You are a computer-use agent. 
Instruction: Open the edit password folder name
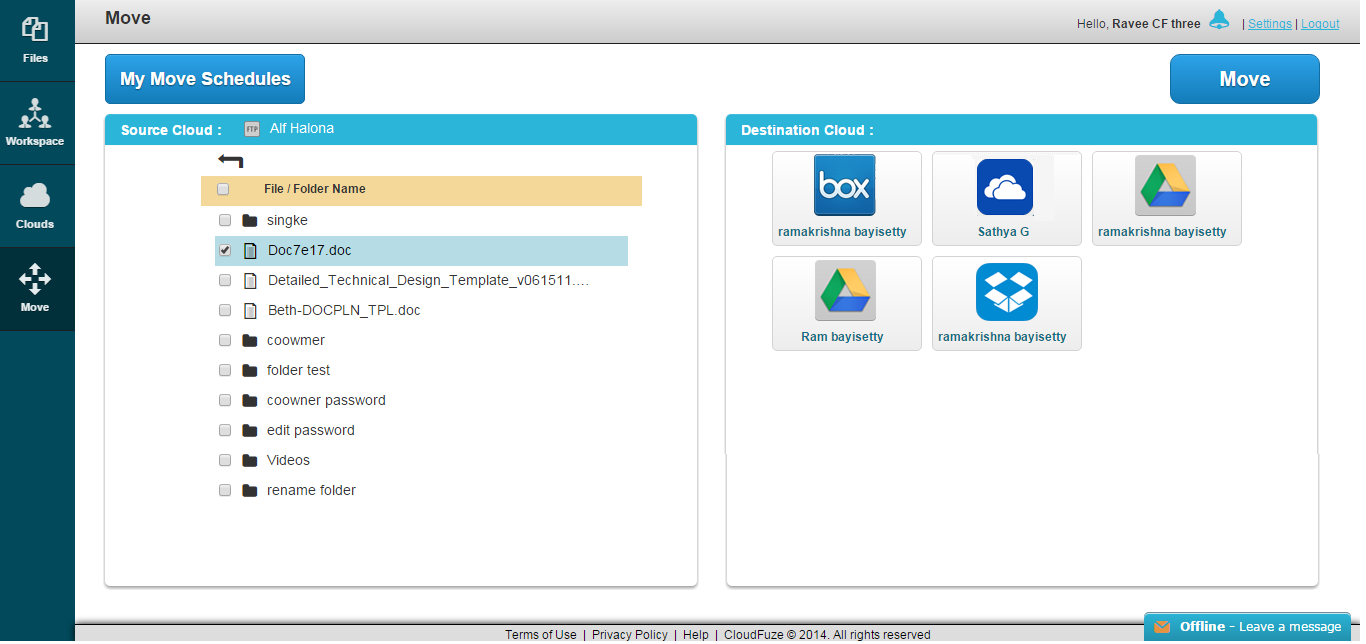(x=311, y=430)
